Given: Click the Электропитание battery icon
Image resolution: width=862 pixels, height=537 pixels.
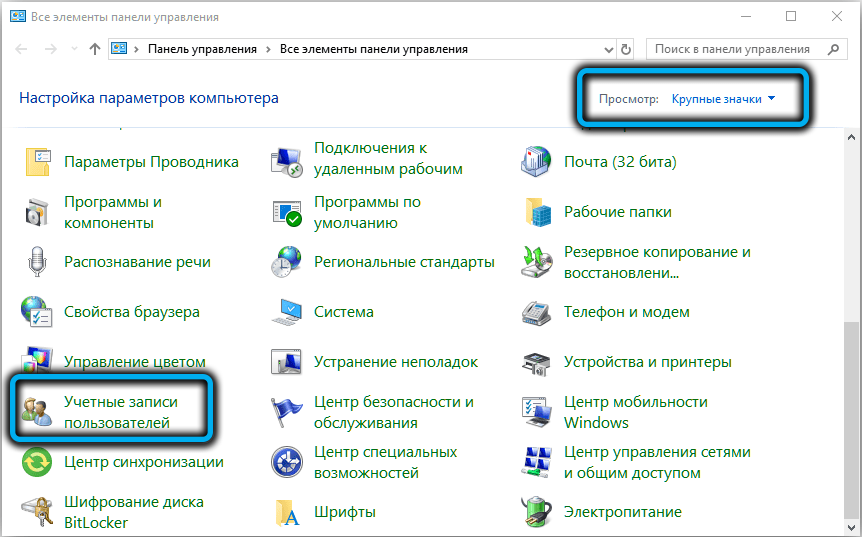Looking at the screenshot, I should tap(537, 512).
